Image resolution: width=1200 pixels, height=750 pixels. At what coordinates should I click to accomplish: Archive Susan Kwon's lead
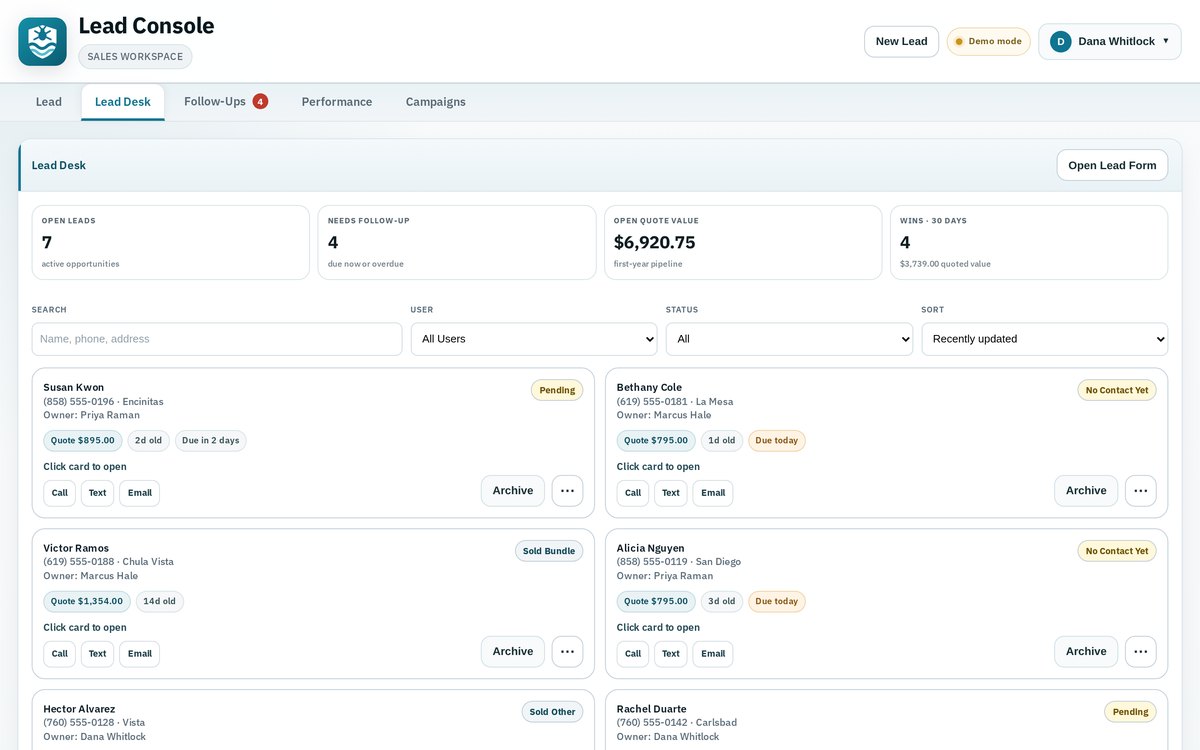pyautogui.click(x=513, y=491)
